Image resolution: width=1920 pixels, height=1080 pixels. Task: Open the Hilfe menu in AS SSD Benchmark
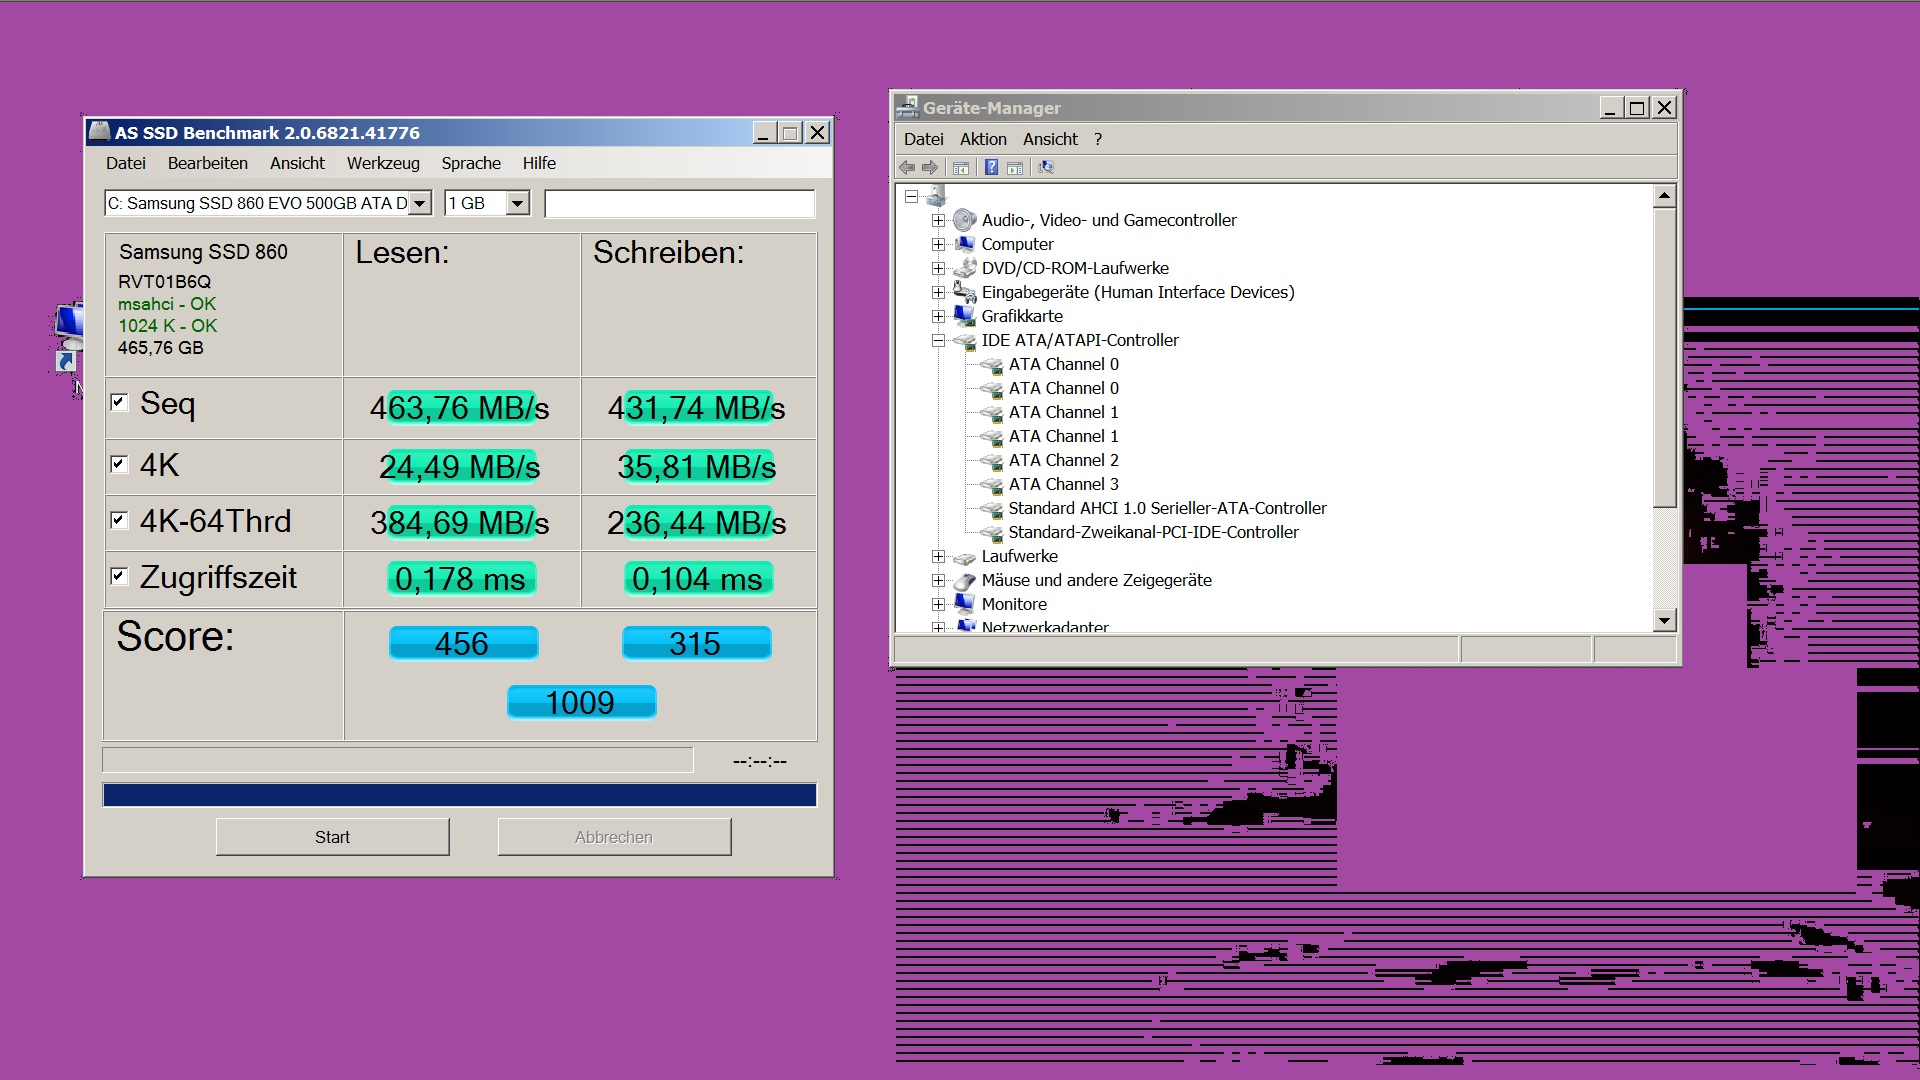(539, 163)
